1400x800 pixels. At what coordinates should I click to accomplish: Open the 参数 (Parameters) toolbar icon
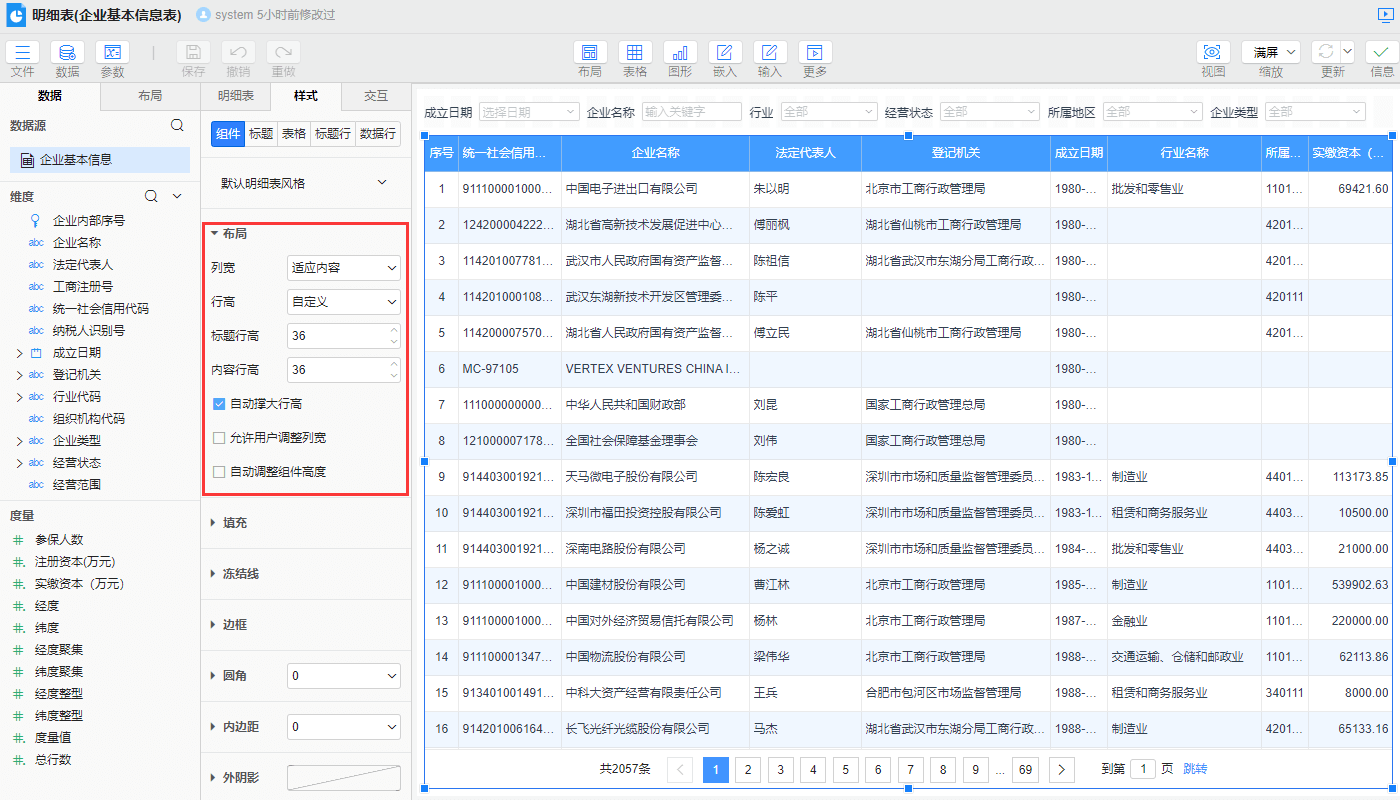(112, 53)
